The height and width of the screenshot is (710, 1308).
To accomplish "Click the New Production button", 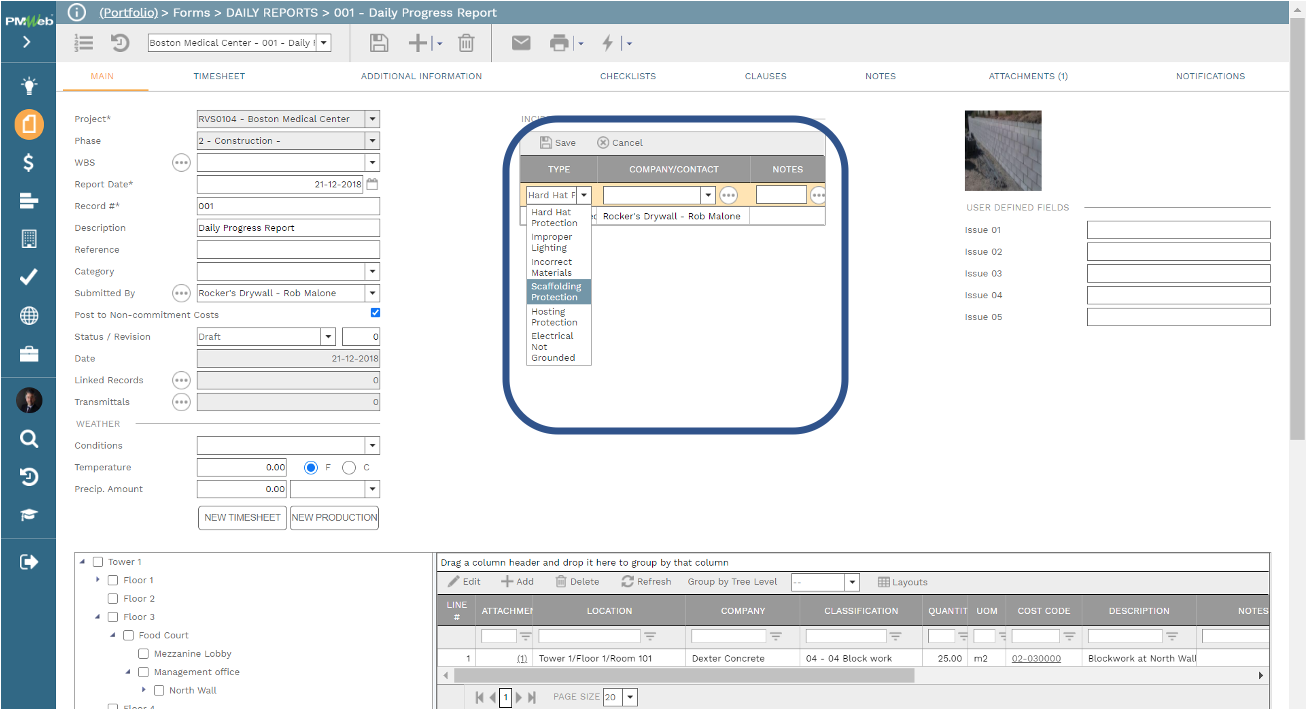I will (334, 518).
